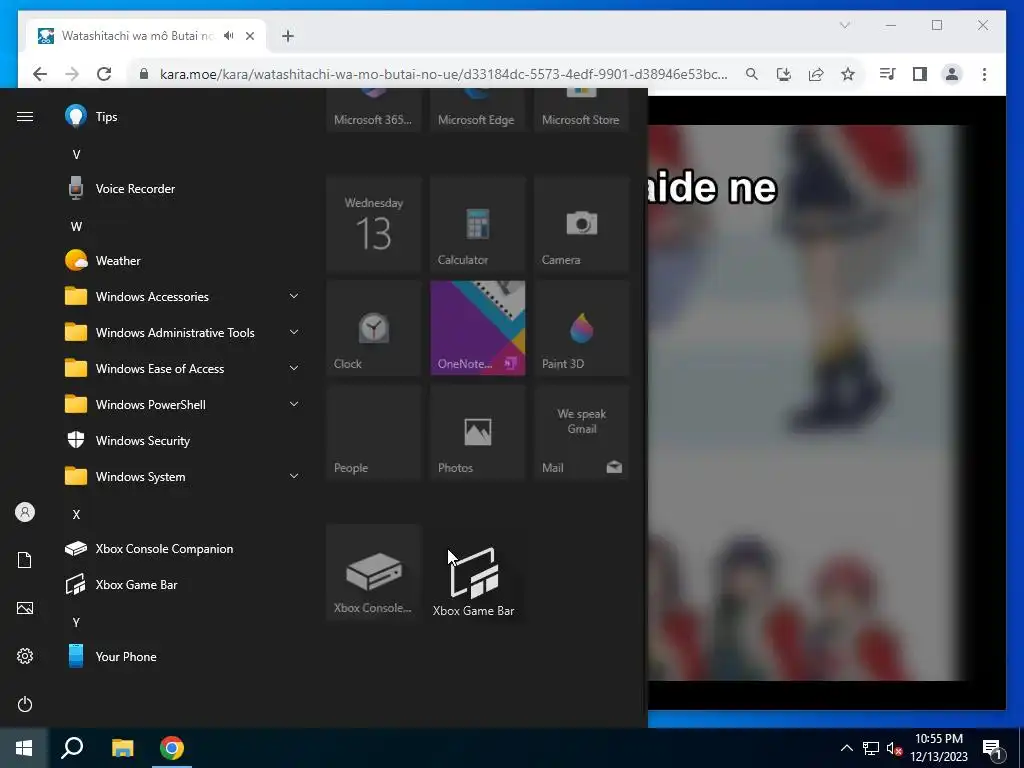The width and height of the screenshot is (1024, 768).
Task: Expand Windows Accessories folder chevron
Action: [x=294, y=296]
